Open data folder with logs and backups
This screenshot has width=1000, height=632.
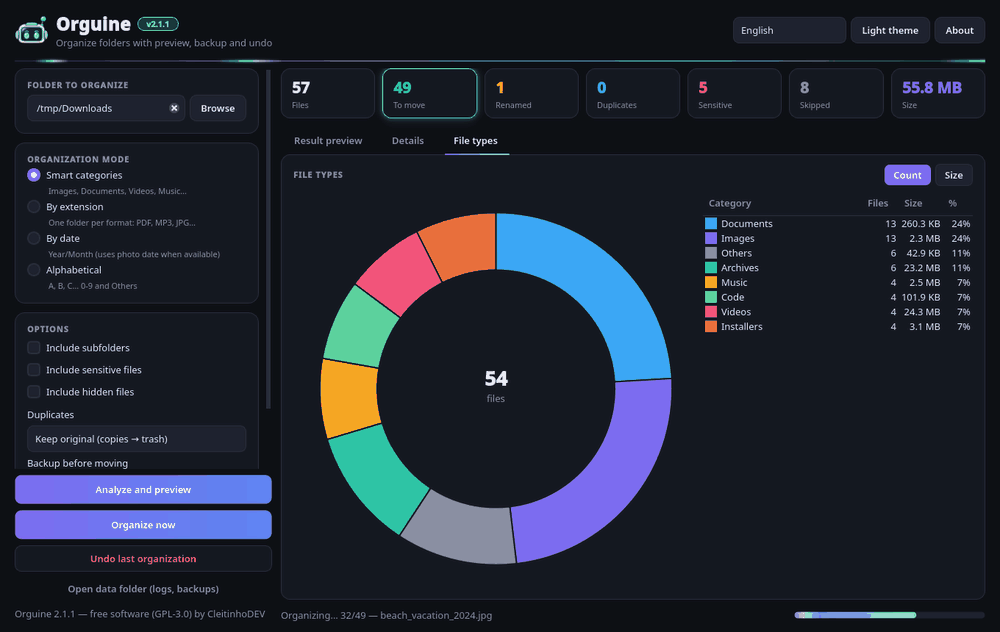[x=143, y=589]
